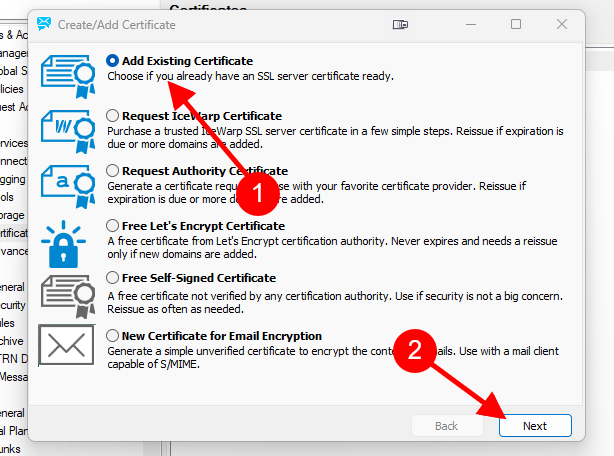Choose Free Self-Signed Certificate option

point(112,278)
